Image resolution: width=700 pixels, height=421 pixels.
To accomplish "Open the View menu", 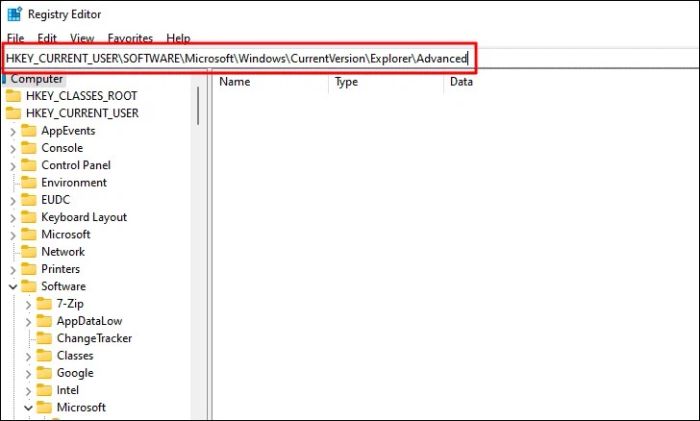I will (82, 38).
